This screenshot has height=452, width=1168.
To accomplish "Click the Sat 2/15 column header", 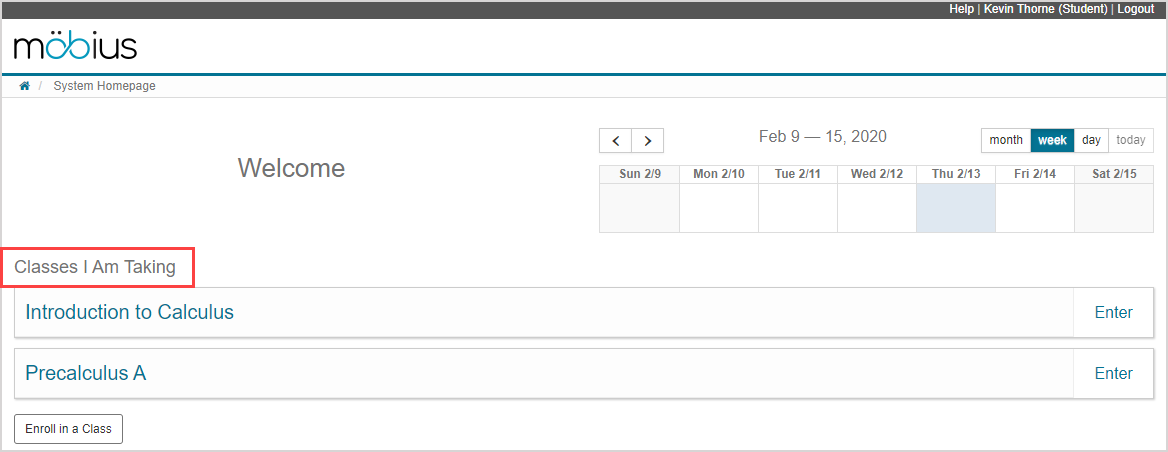I will (x=1114, y=174).
